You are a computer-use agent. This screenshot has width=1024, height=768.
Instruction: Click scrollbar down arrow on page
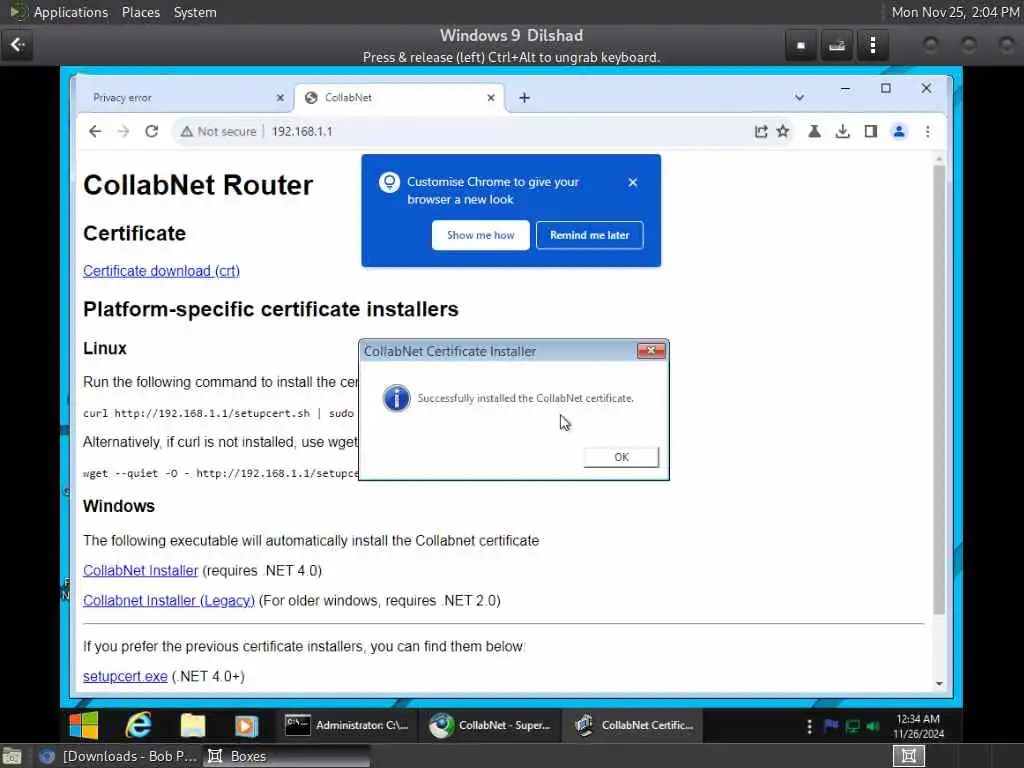939,684
